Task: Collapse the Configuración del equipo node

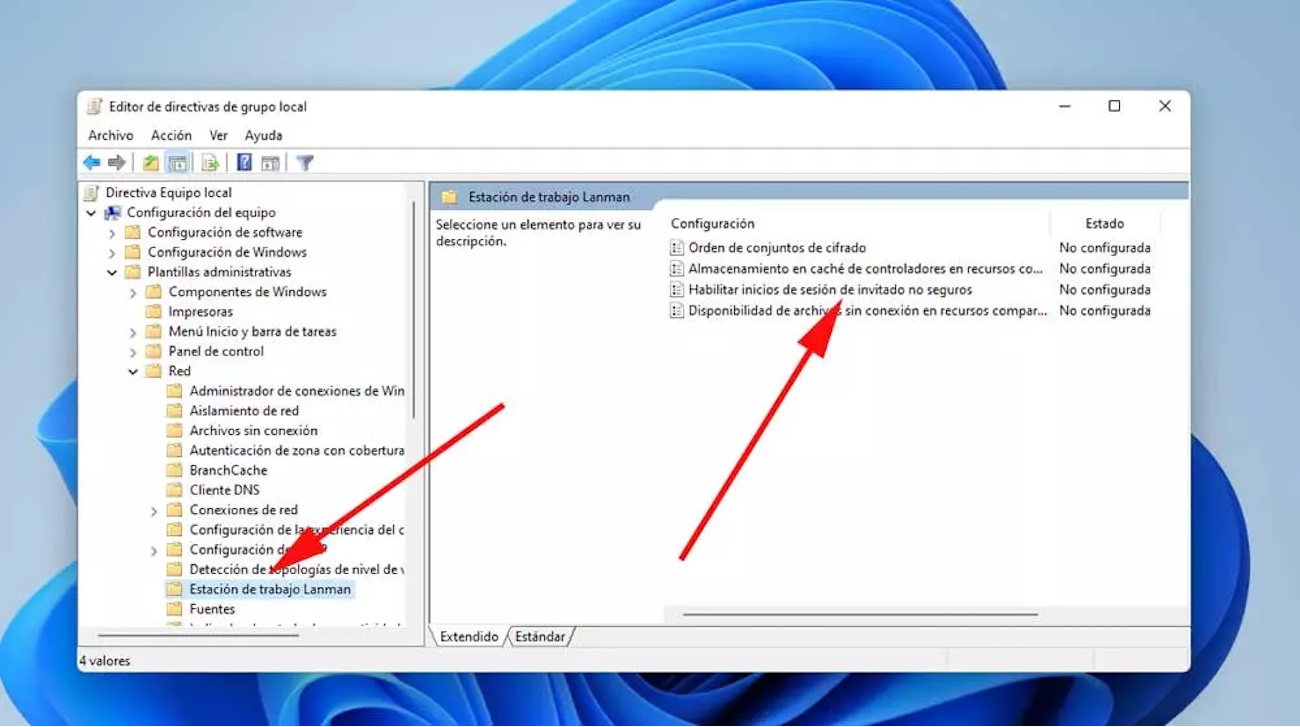Action: point(91,213)
